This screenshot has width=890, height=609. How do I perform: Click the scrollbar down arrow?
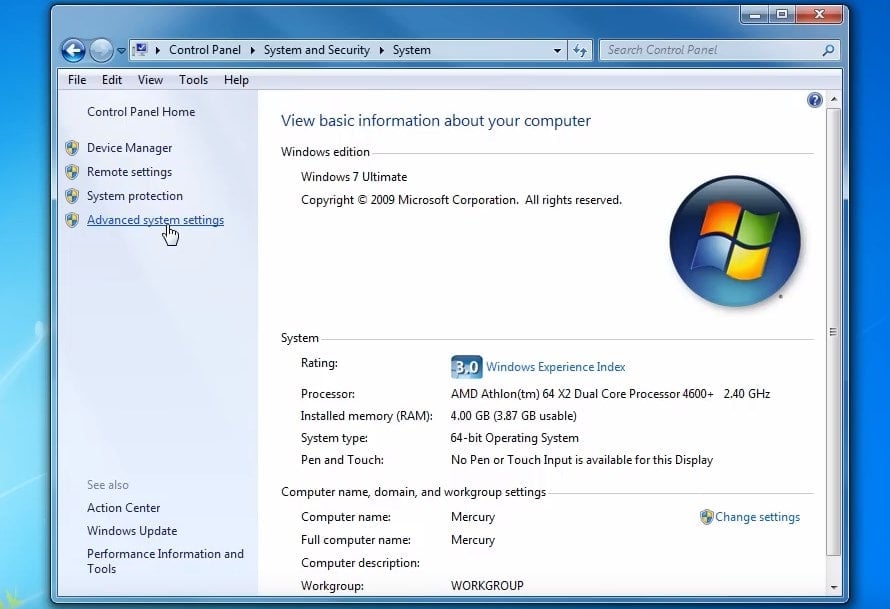[x=834, y=587]
